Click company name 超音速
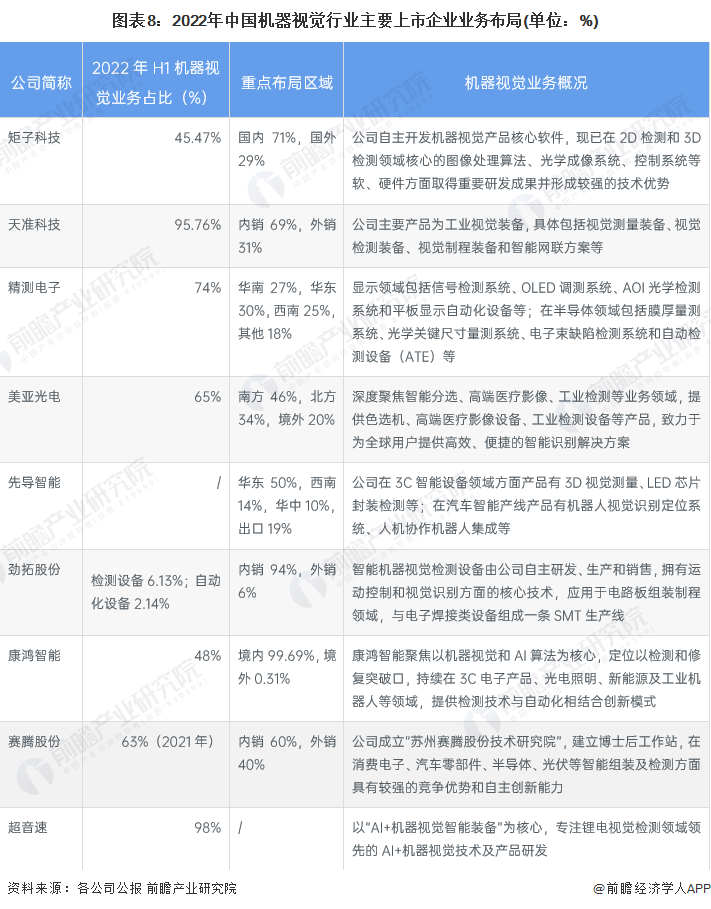This screenshot has height=909, width=711. click(27, 827)
